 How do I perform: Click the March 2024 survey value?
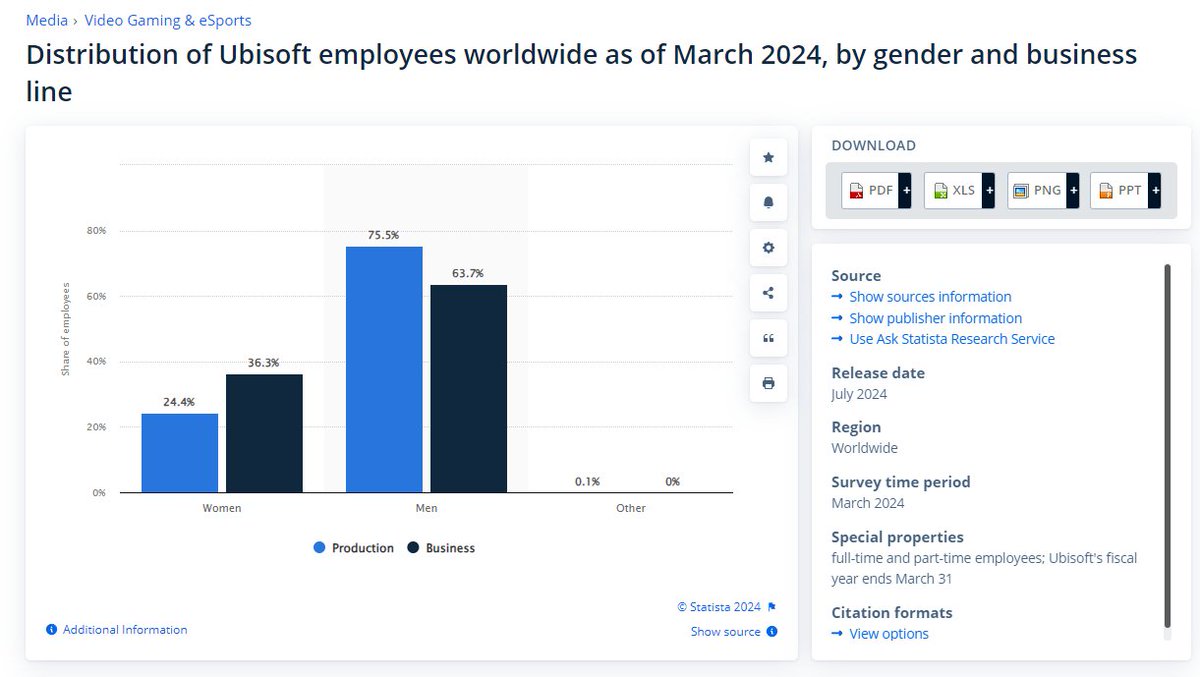pos(868,503)
